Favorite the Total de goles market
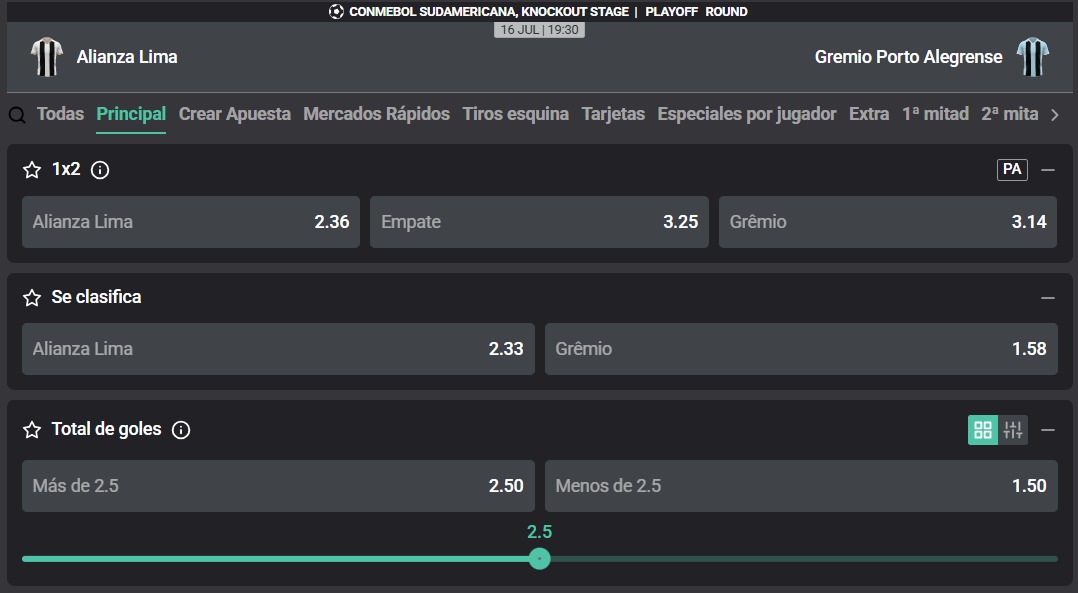The height and width of the screenshot is (593, 1078). pos(32,430)
